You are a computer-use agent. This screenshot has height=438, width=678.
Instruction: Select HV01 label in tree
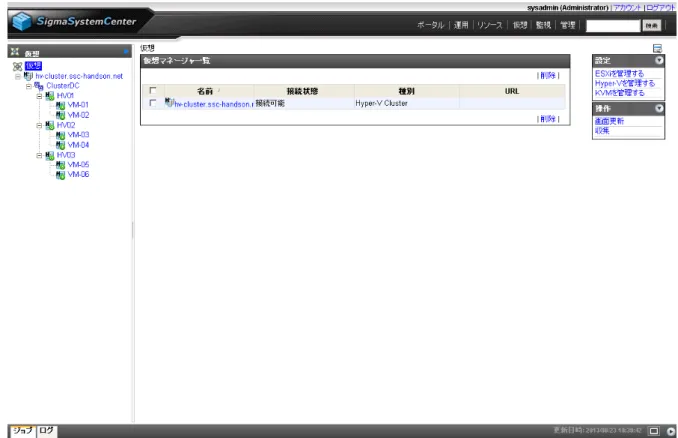coord(65,96)
